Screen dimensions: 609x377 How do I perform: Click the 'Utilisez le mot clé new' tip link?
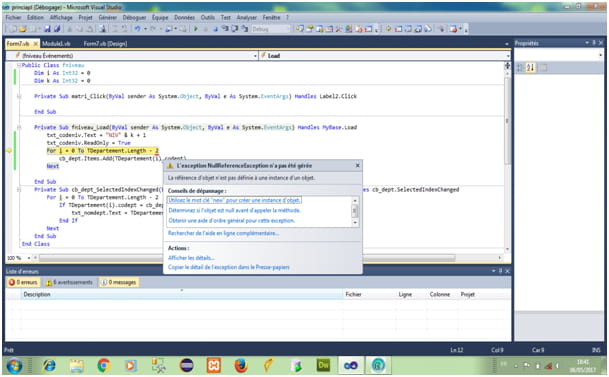tap(234, 200)
